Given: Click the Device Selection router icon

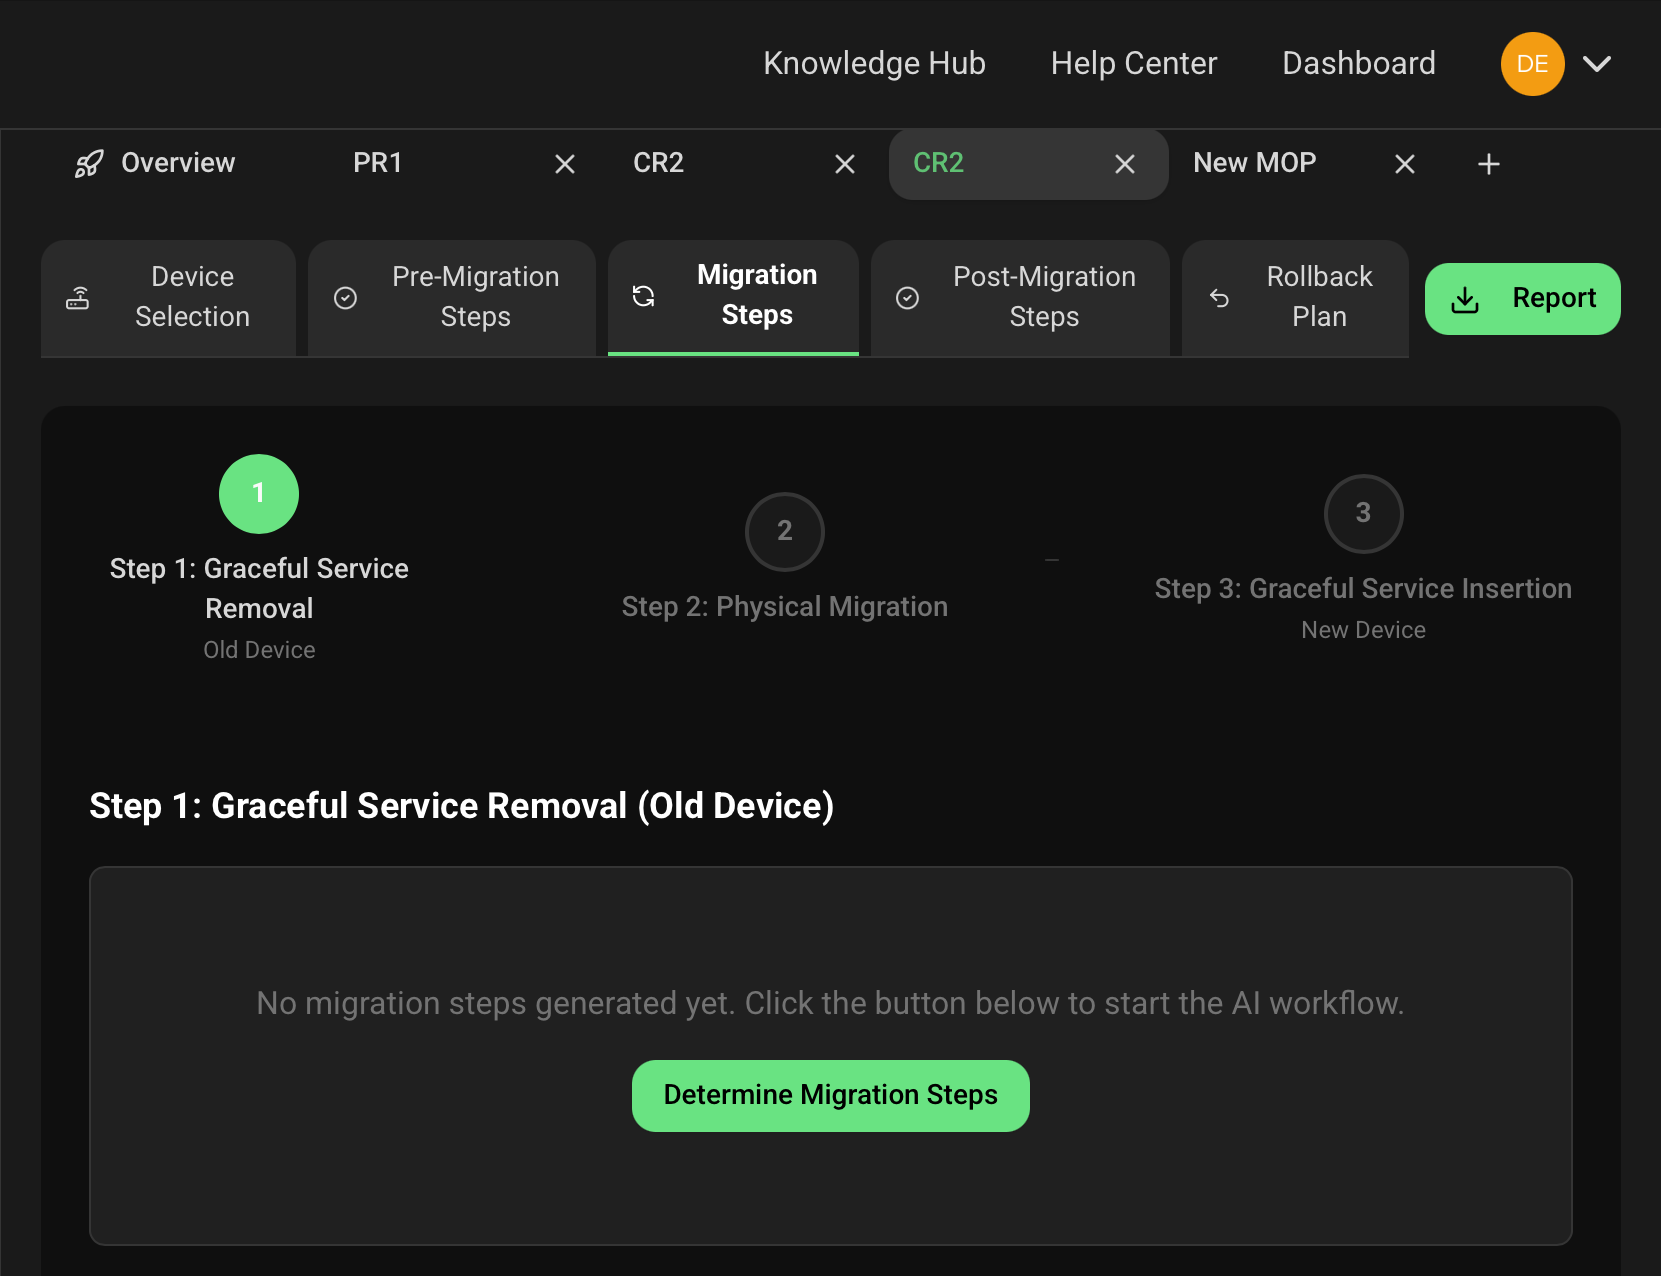Looking at the screenshot, I should [78, 298].
